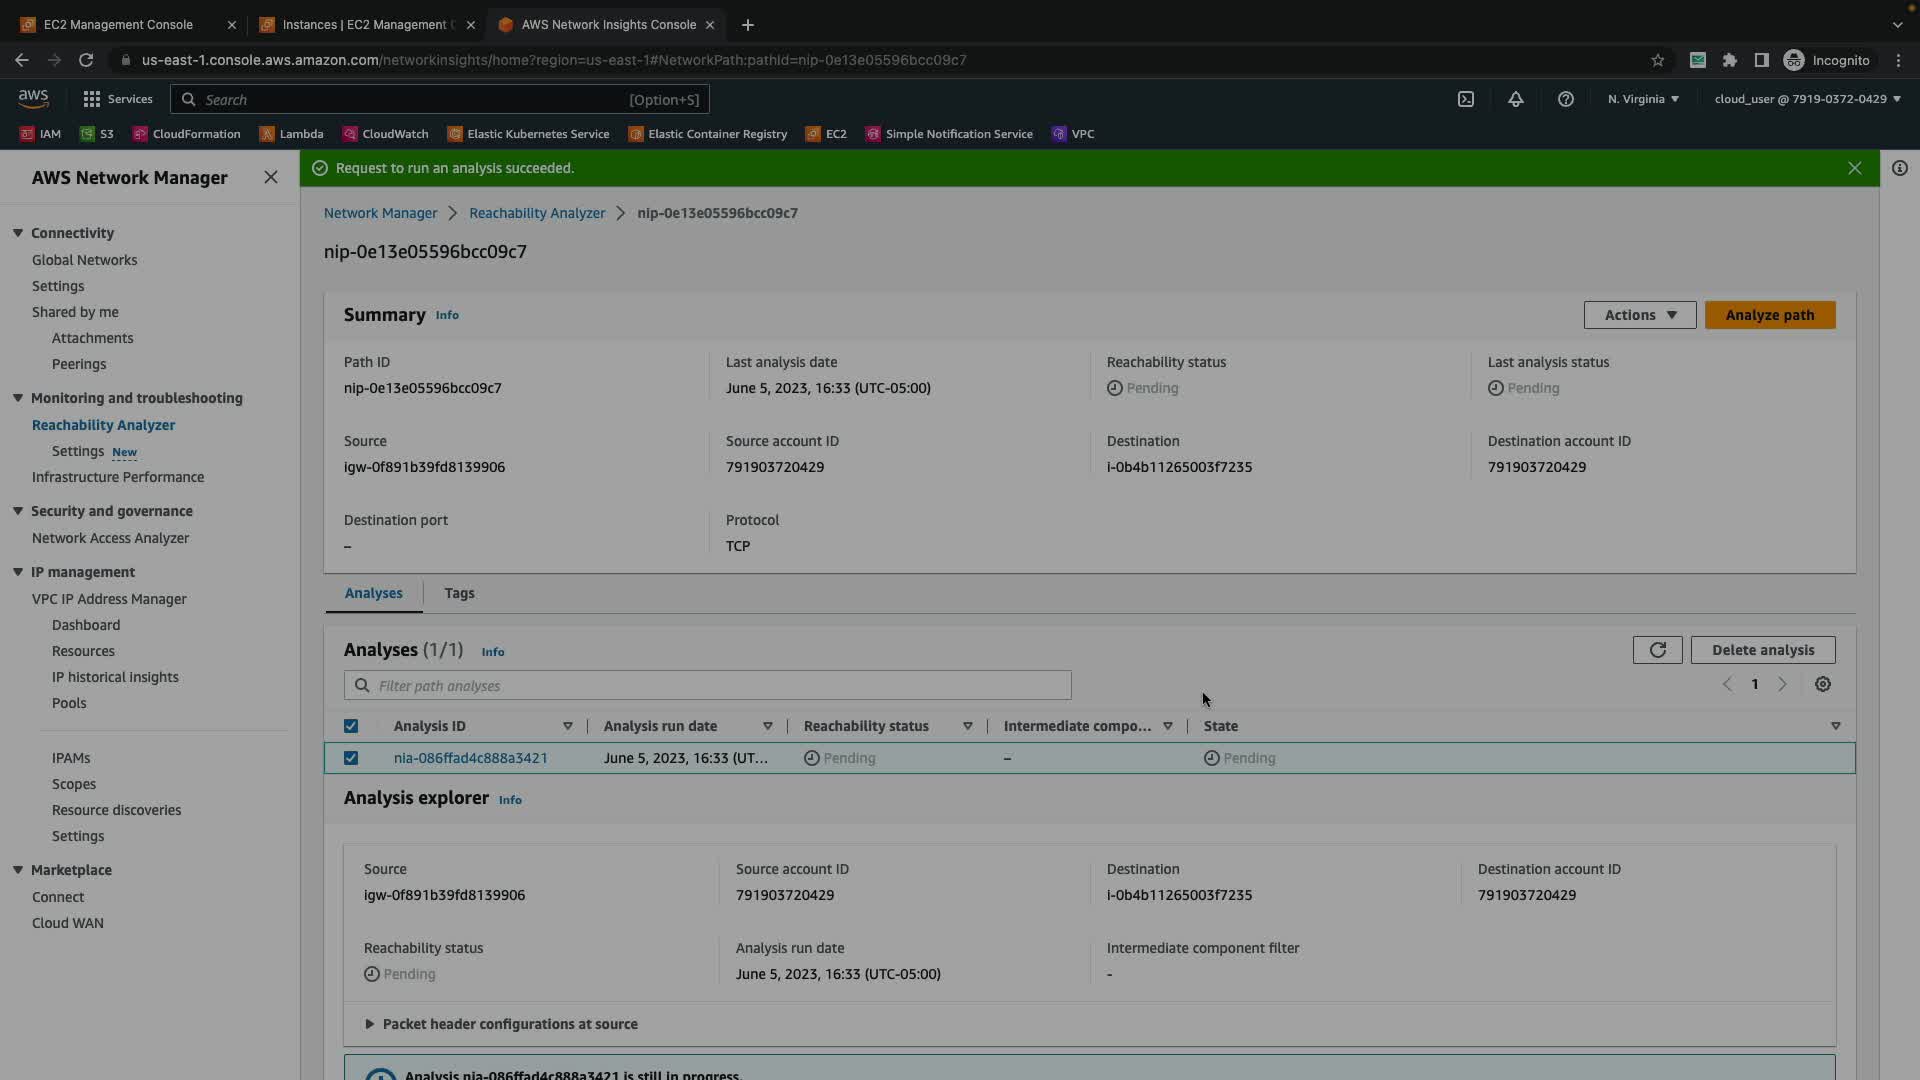Viewport: 1920px width, 1080px height.
Task: Toggle the select-all analyses checkbox
Action: 351,726
